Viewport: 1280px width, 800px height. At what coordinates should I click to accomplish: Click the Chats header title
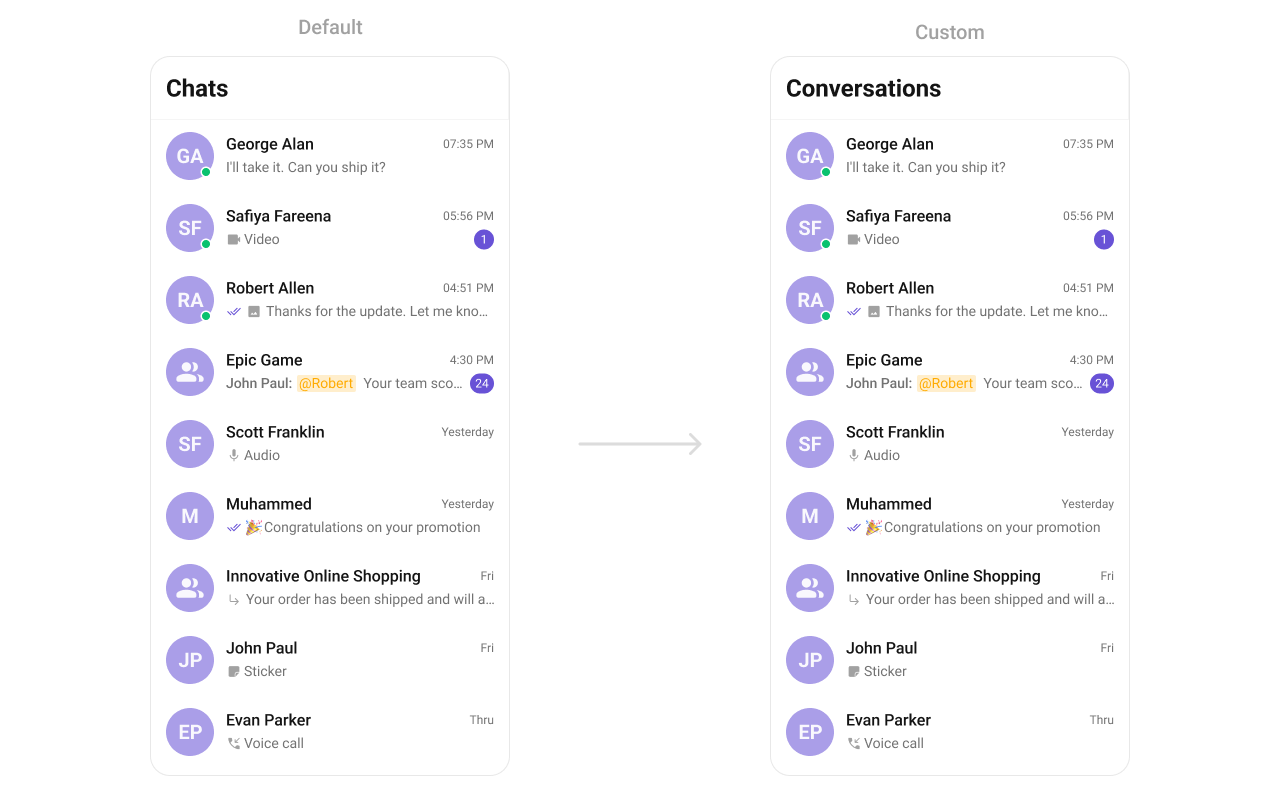click(x=197, y=88)
